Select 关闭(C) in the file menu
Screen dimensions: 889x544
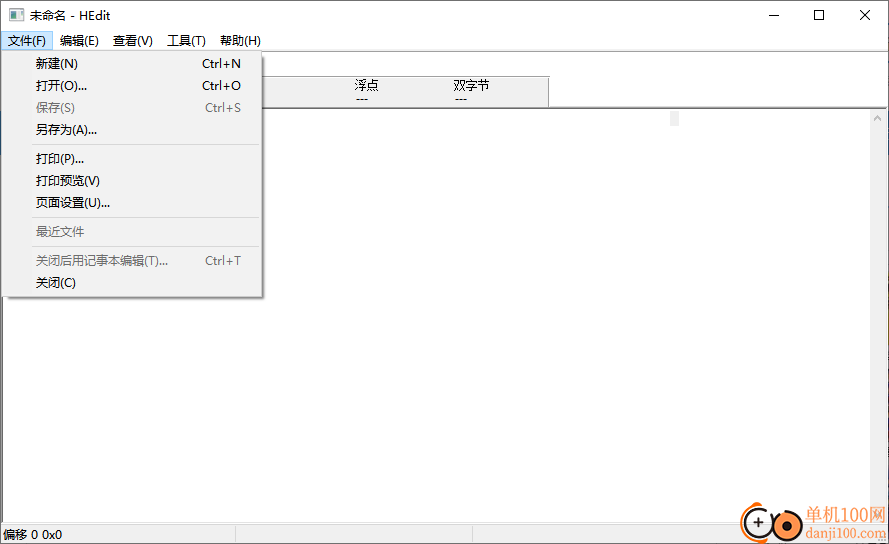[132, 282]
